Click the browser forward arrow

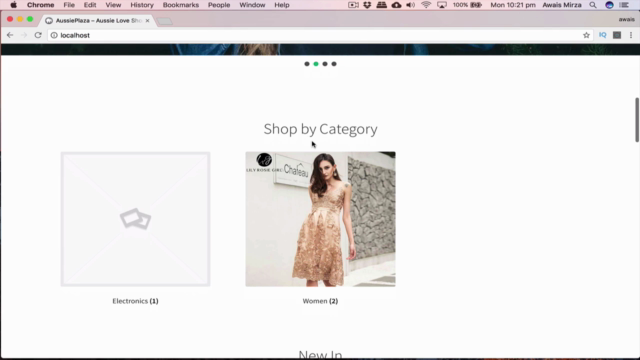point(24,35)
